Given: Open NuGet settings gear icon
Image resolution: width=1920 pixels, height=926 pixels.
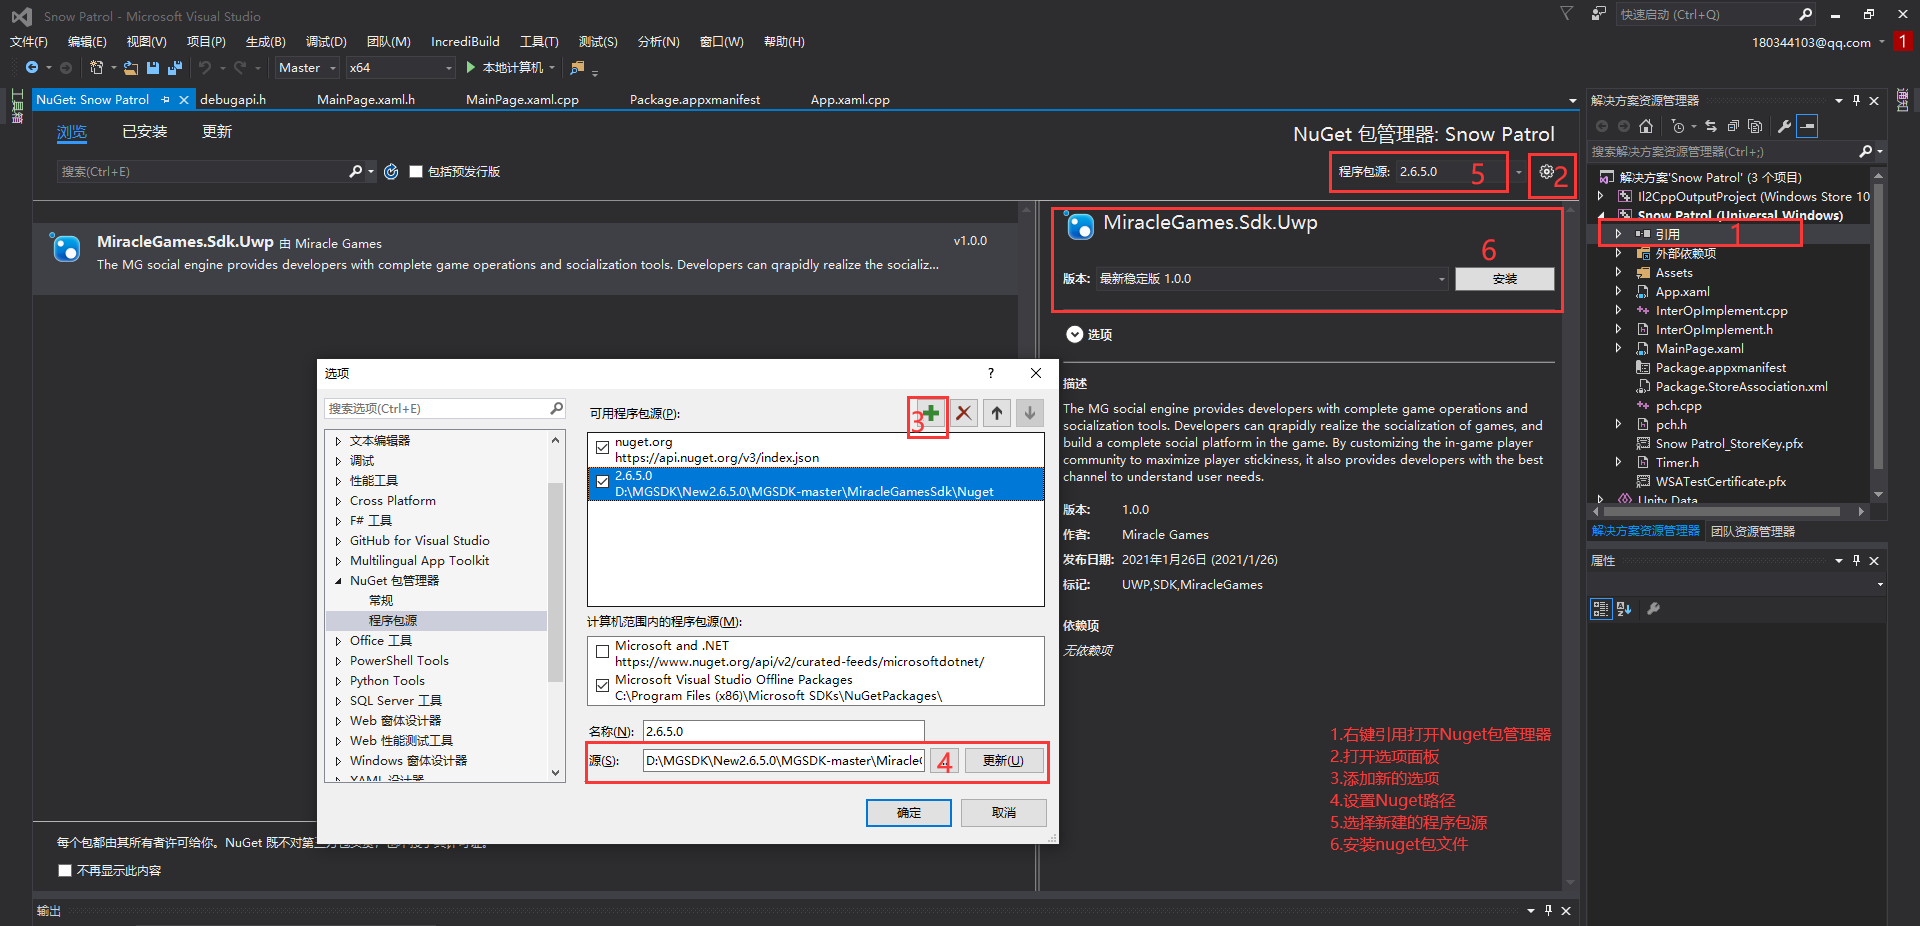Looking at the screenshot, I should point(1546,172).
